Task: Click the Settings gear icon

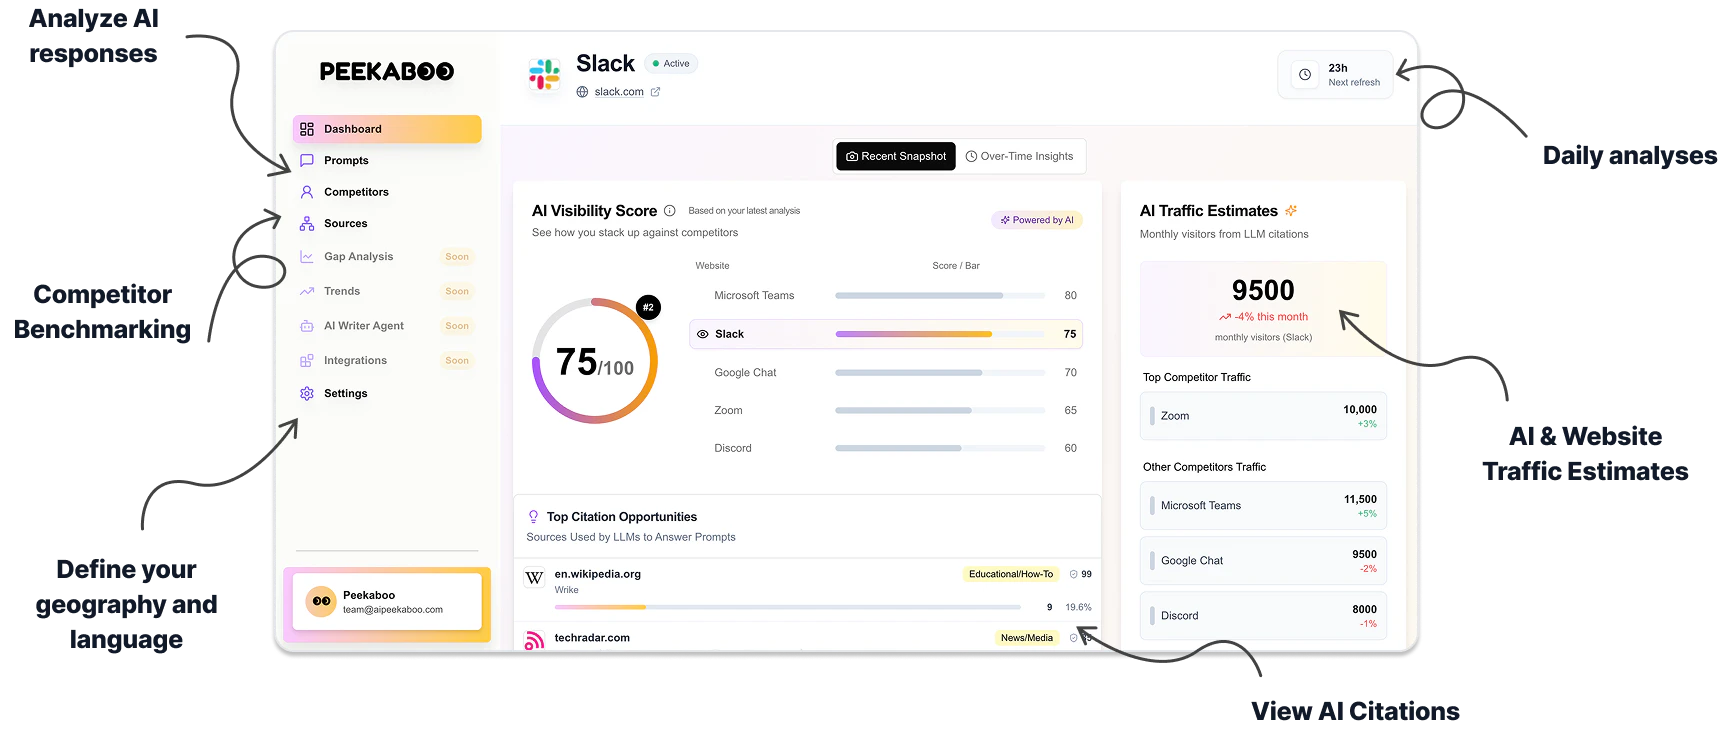Action: 307,394
